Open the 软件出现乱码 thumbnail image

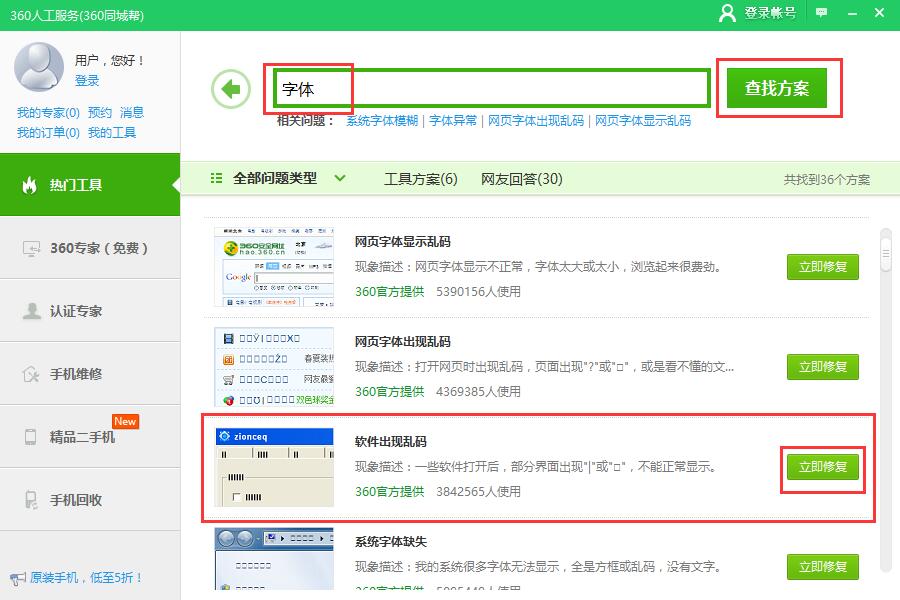[x=274, y=467]
